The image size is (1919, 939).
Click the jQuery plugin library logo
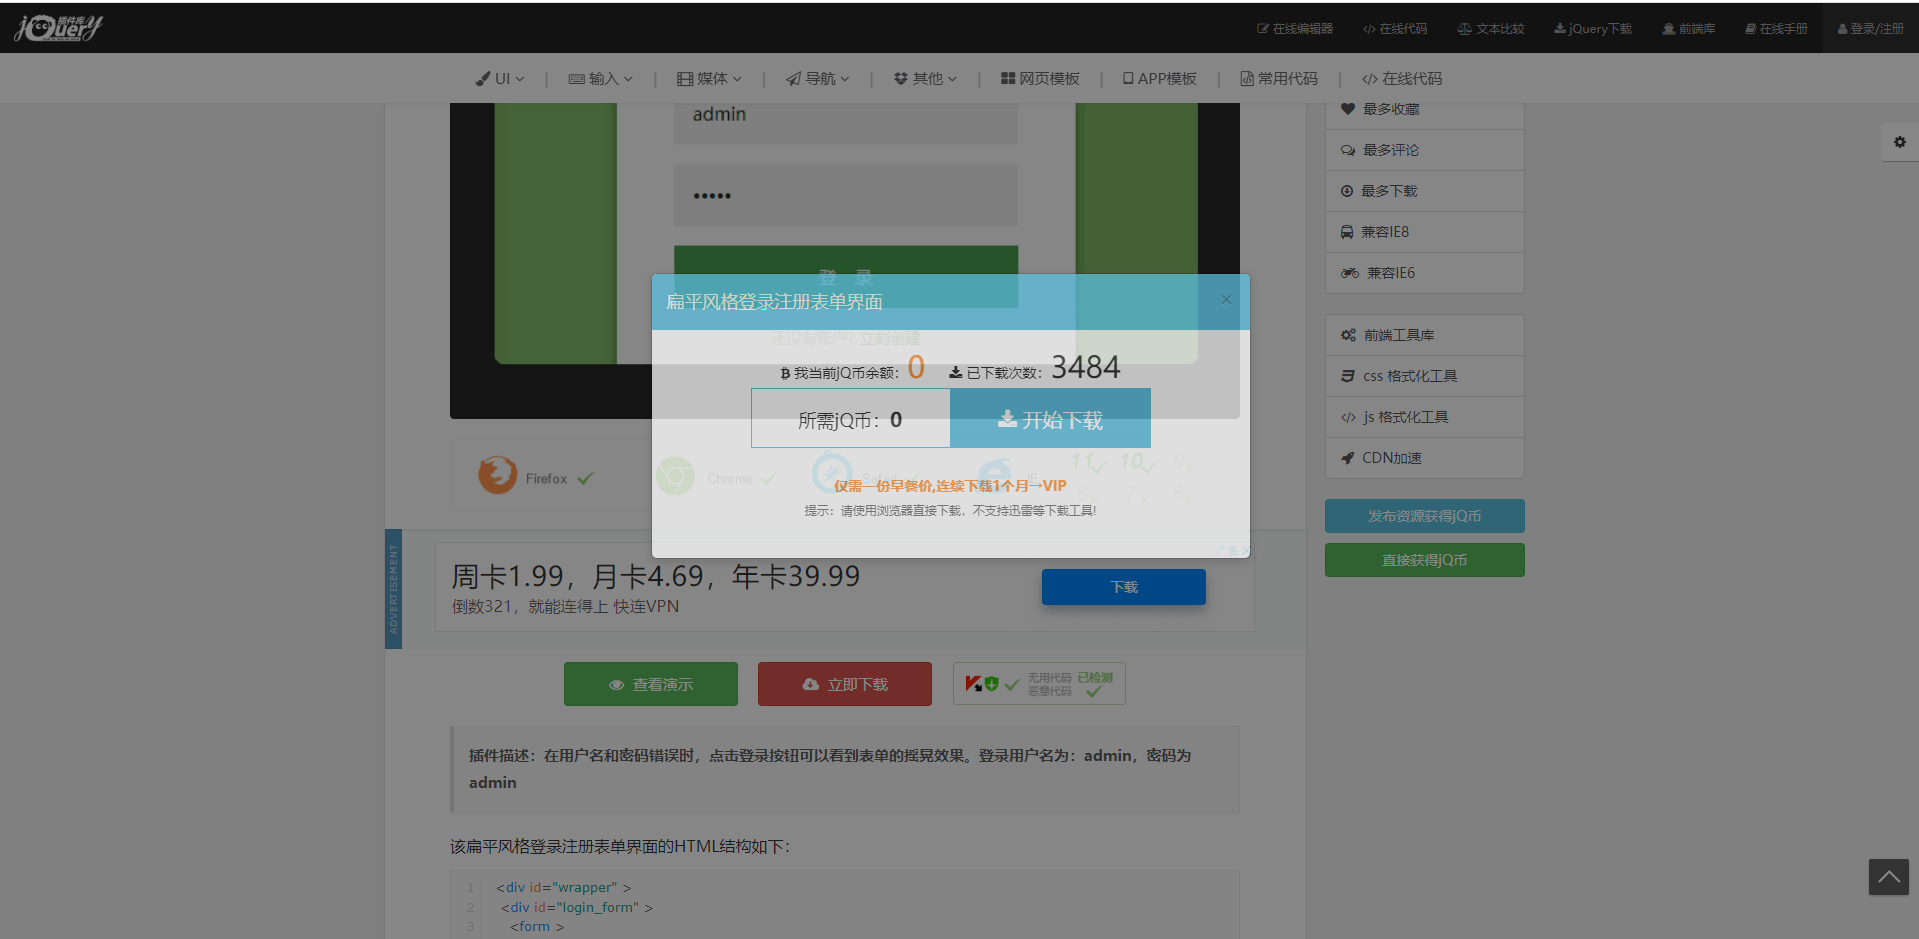[x=59, y=27]
